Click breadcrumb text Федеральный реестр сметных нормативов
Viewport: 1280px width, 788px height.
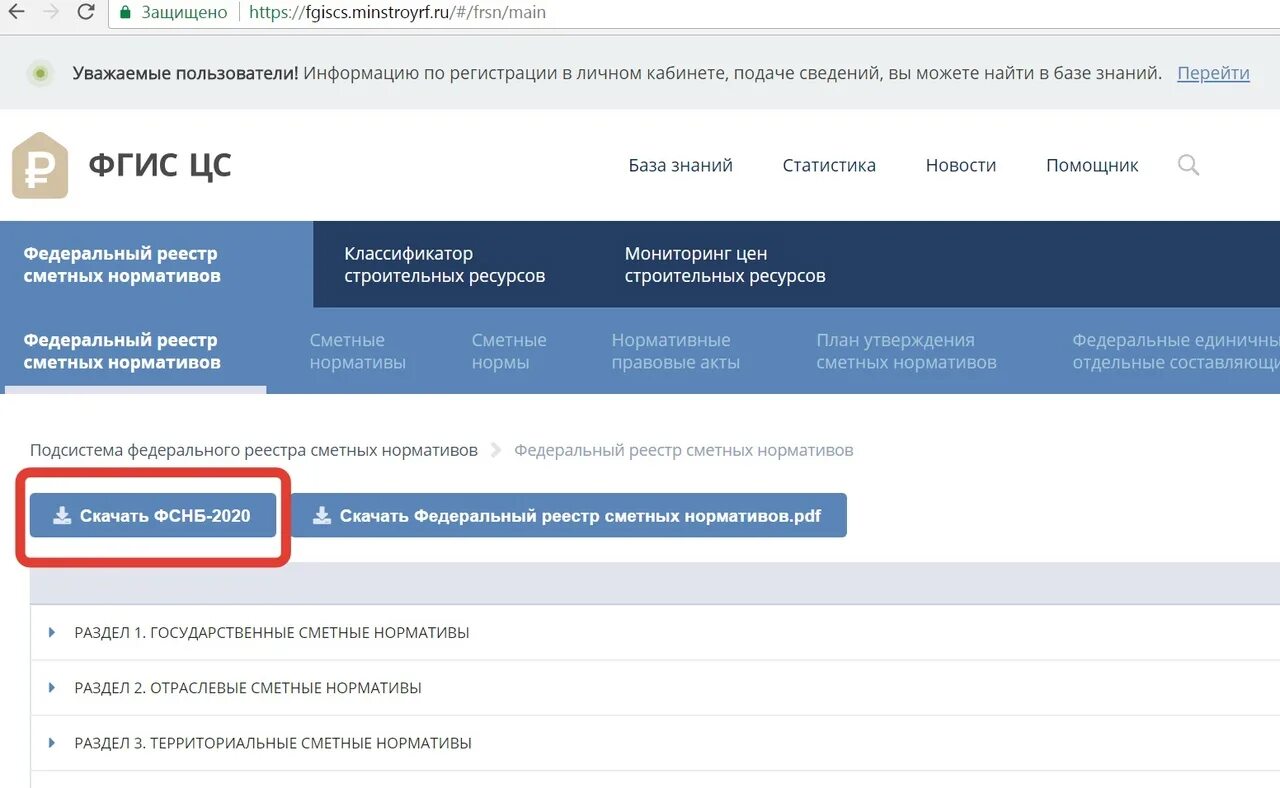[x=684, y=450]
